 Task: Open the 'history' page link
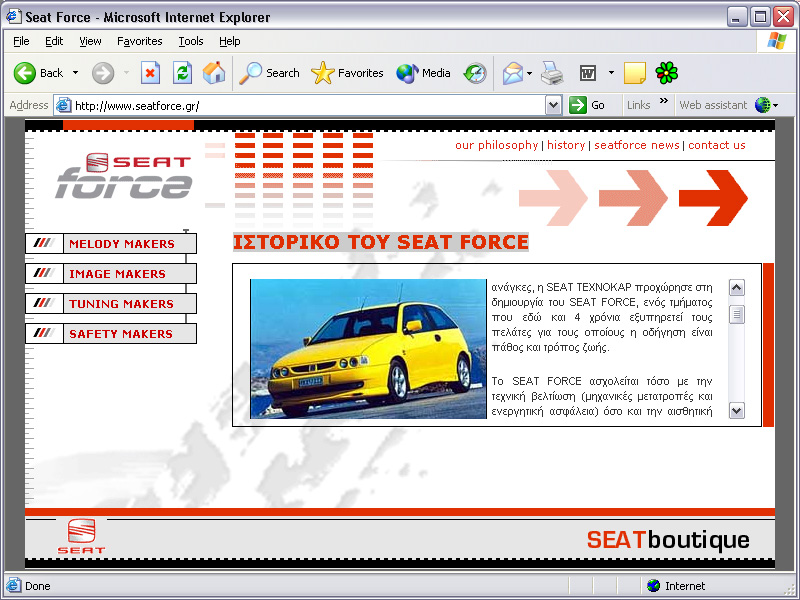pos(566,145)
